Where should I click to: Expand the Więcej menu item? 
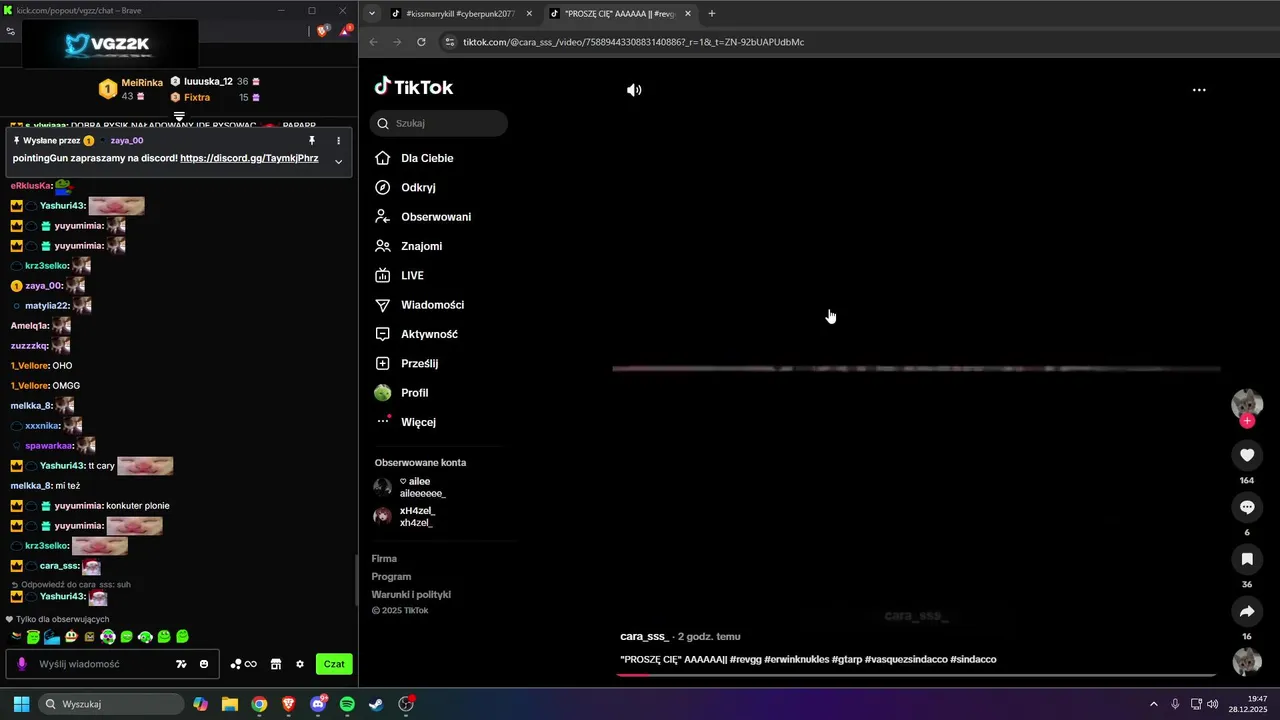coord(418,422)
